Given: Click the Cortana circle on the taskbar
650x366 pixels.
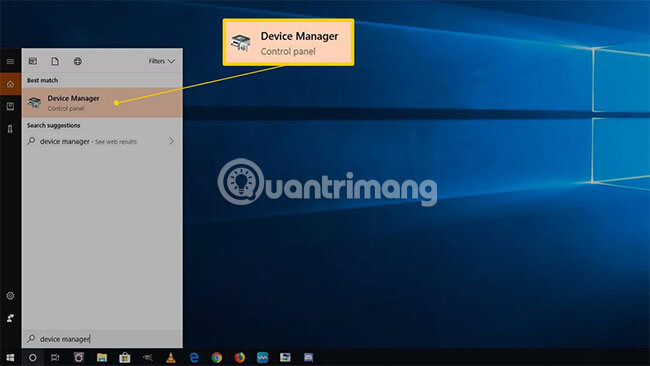Looking at the screenshot, I should 33,357.
